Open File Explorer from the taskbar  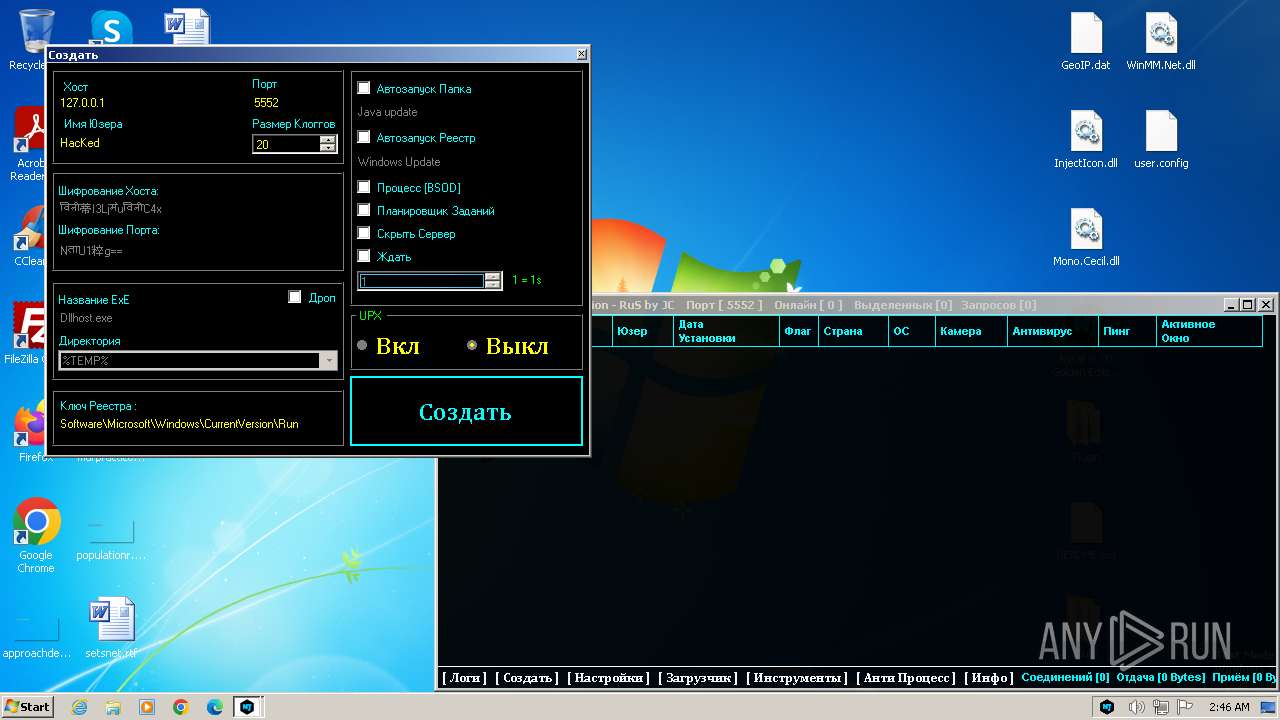click(113, 707)
